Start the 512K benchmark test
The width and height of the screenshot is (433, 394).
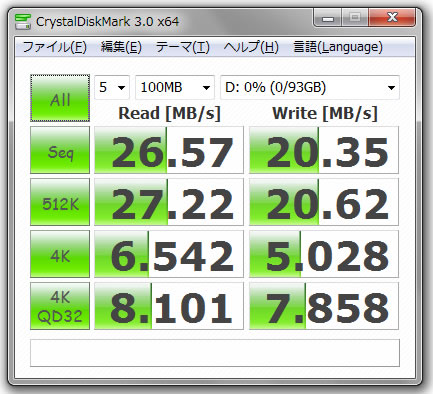[x=60, y=202]
